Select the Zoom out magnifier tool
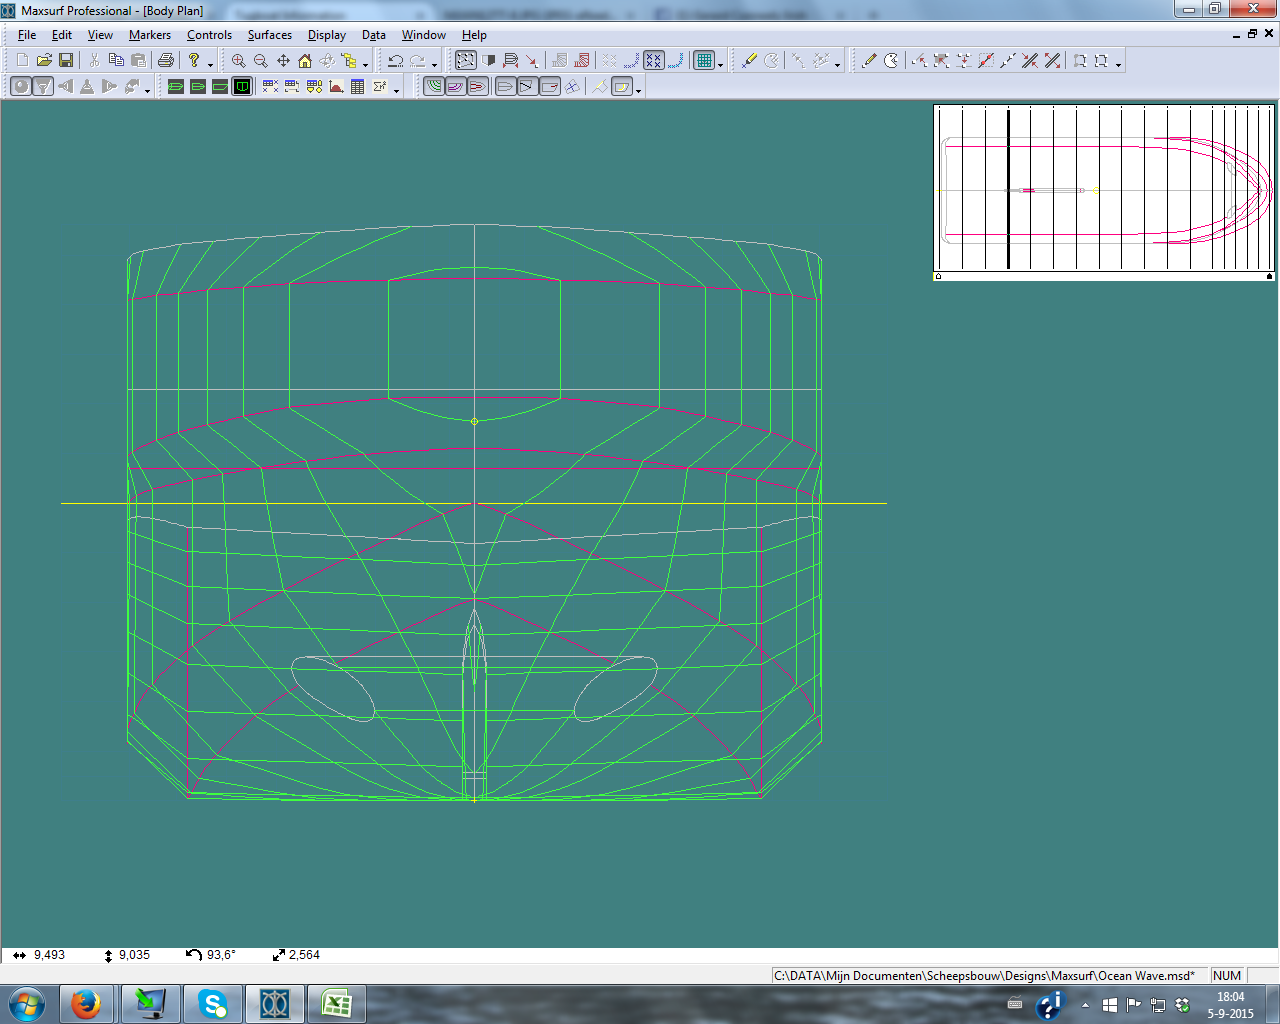 (260, 61)
